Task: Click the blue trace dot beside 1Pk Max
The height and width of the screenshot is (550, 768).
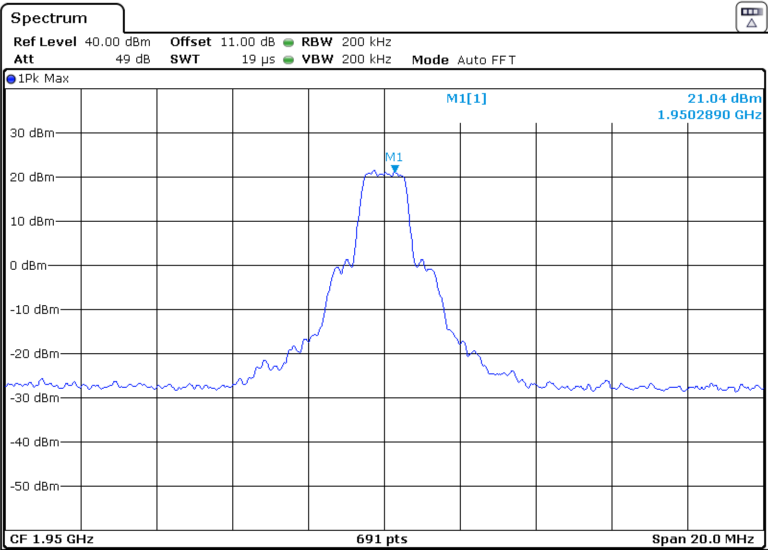Action: (11, 77)
